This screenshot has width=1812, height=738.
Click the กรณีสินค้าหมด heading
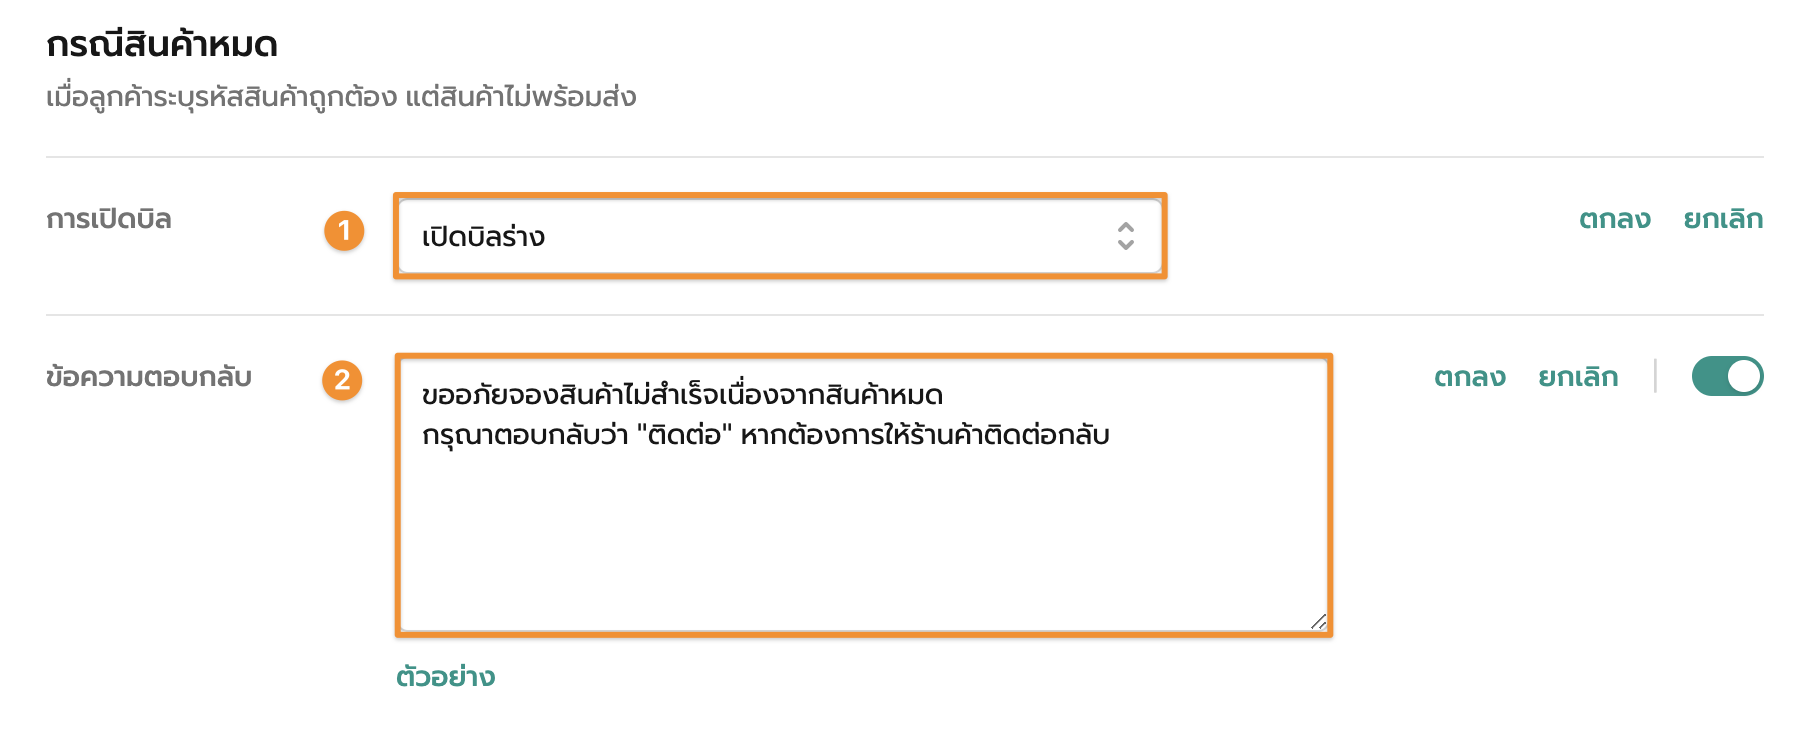162,45
